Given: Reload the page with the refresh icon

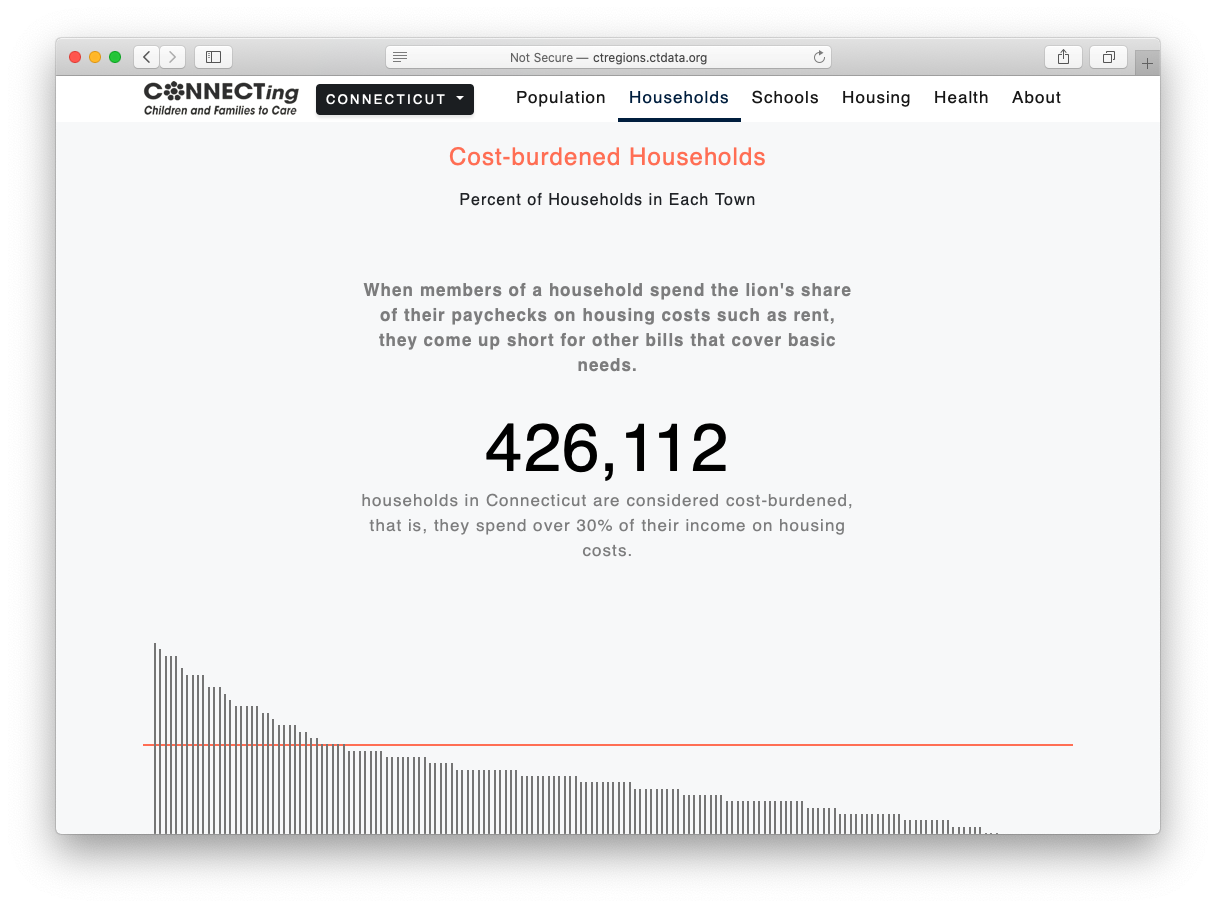Looking at the screenshot, I should point(819,57).
